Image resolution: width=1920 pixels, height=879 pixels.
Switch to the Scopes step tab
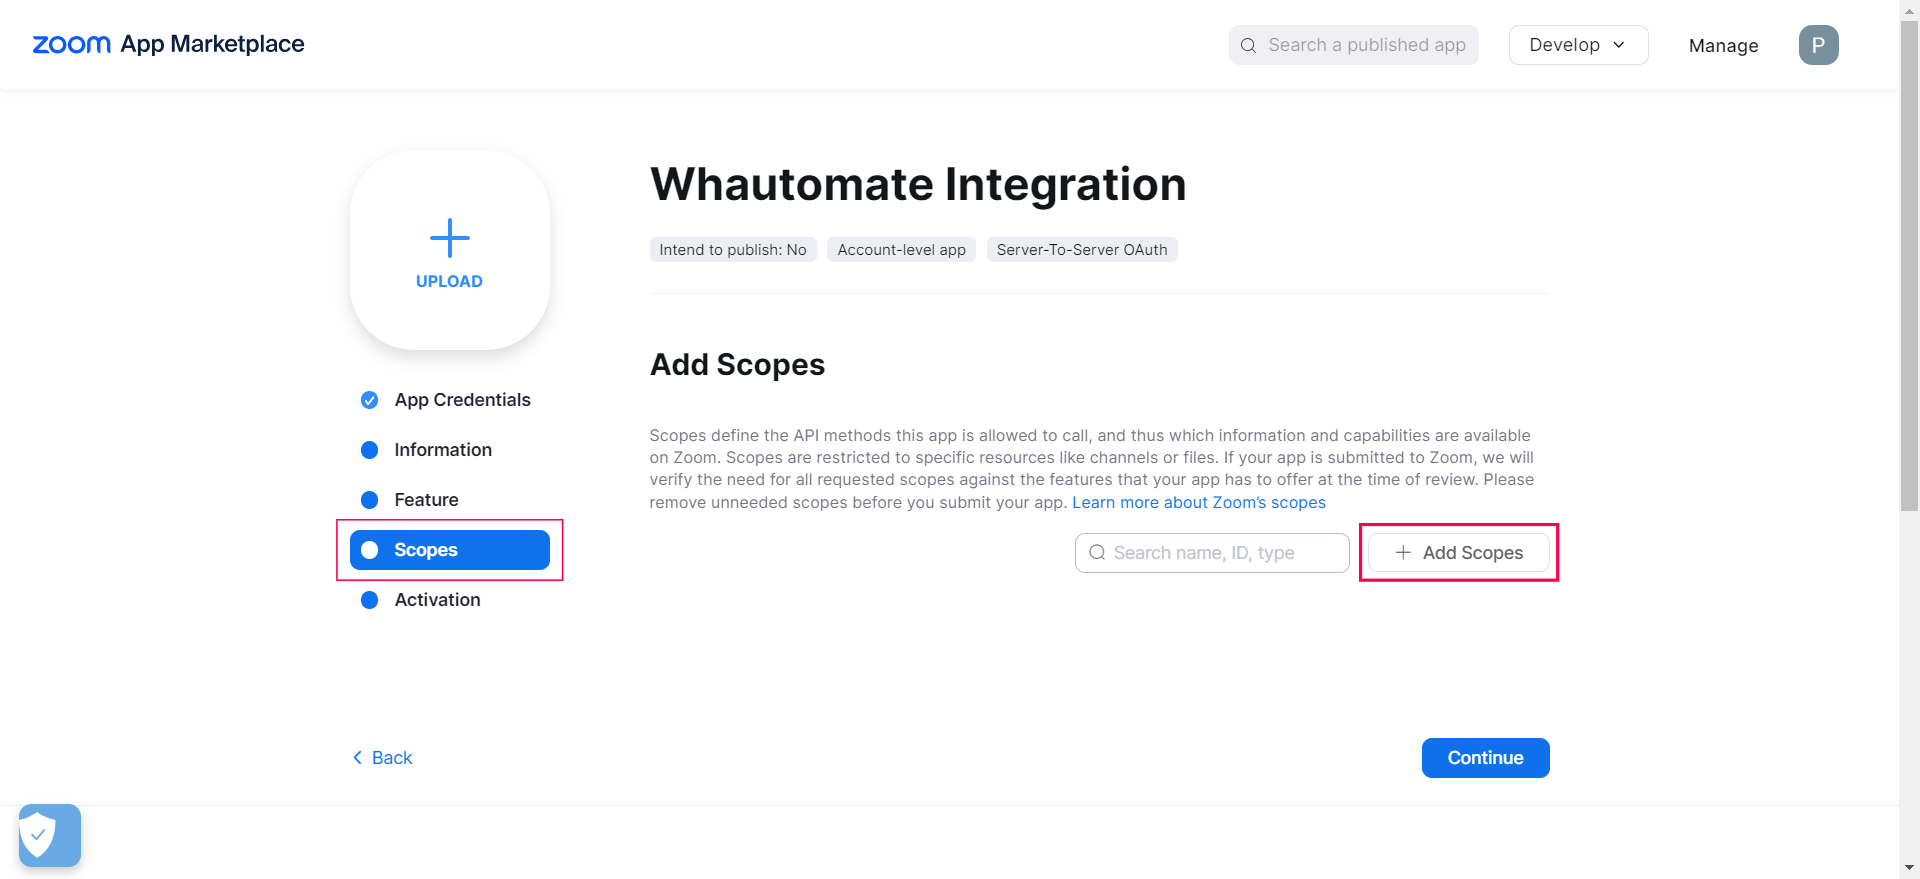449,550
